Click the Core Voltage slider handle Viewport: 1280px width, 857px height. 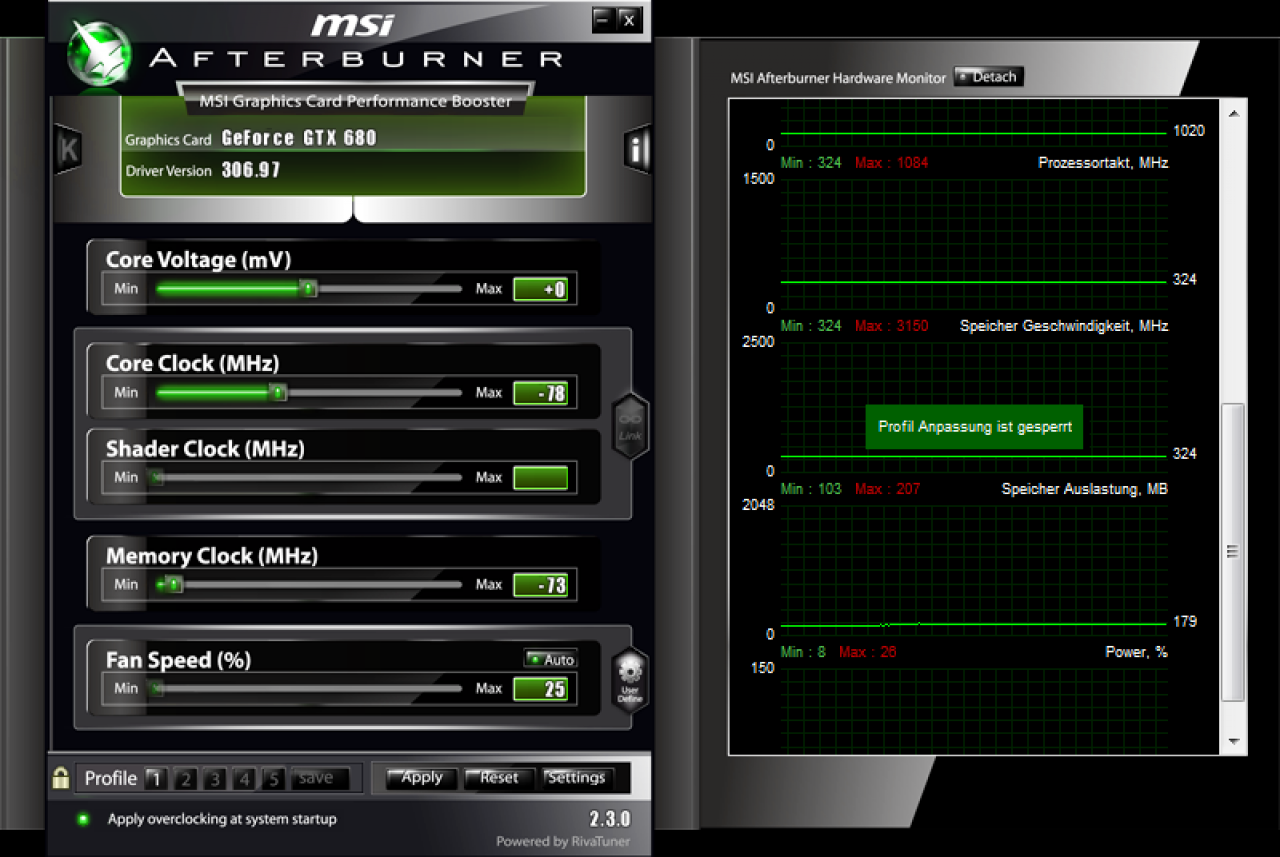pos(309,289)
